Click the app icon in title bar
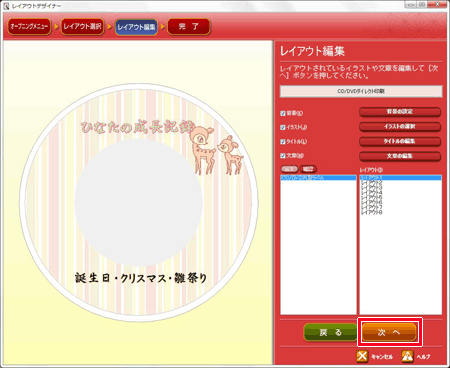Screen dimensions: 450x368 6,6
